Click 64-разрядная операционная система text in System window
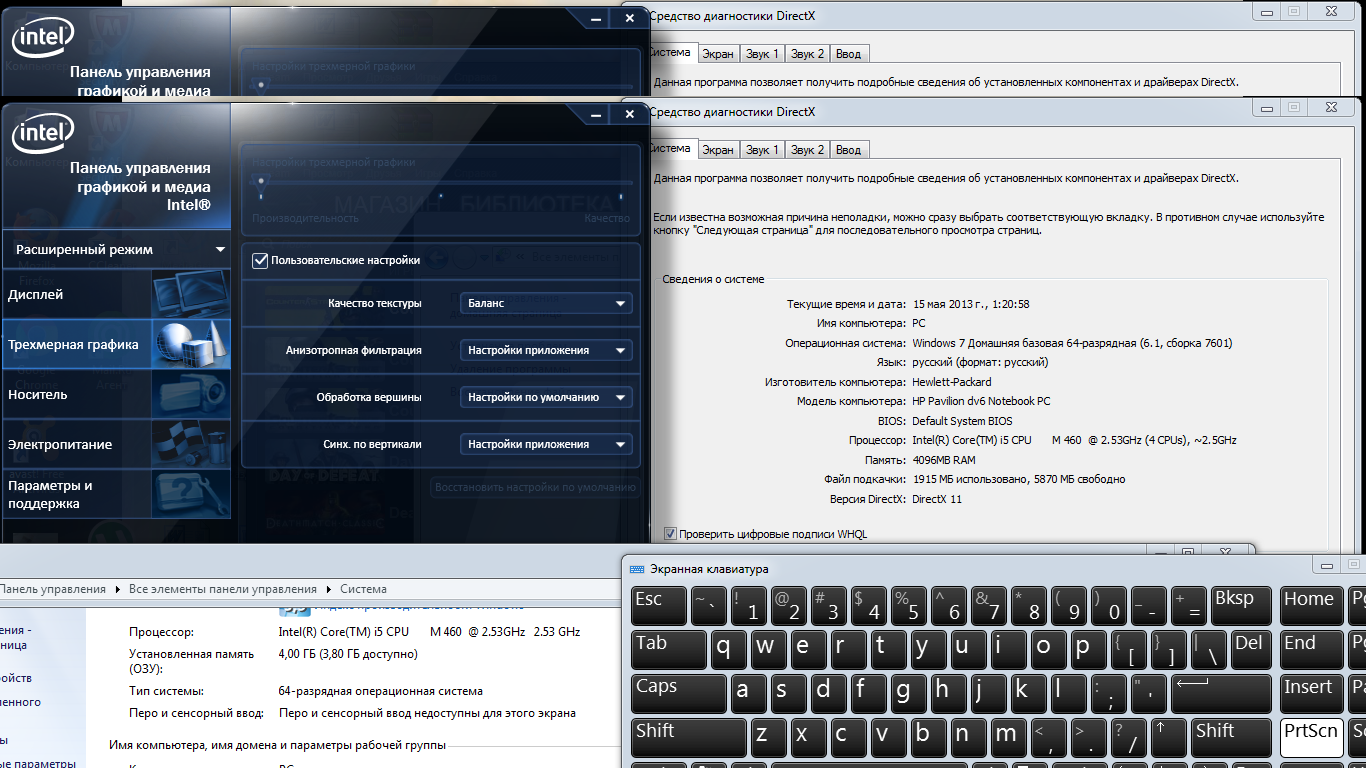This screenshot has width=1366, height=768. (x=380, y=691)
